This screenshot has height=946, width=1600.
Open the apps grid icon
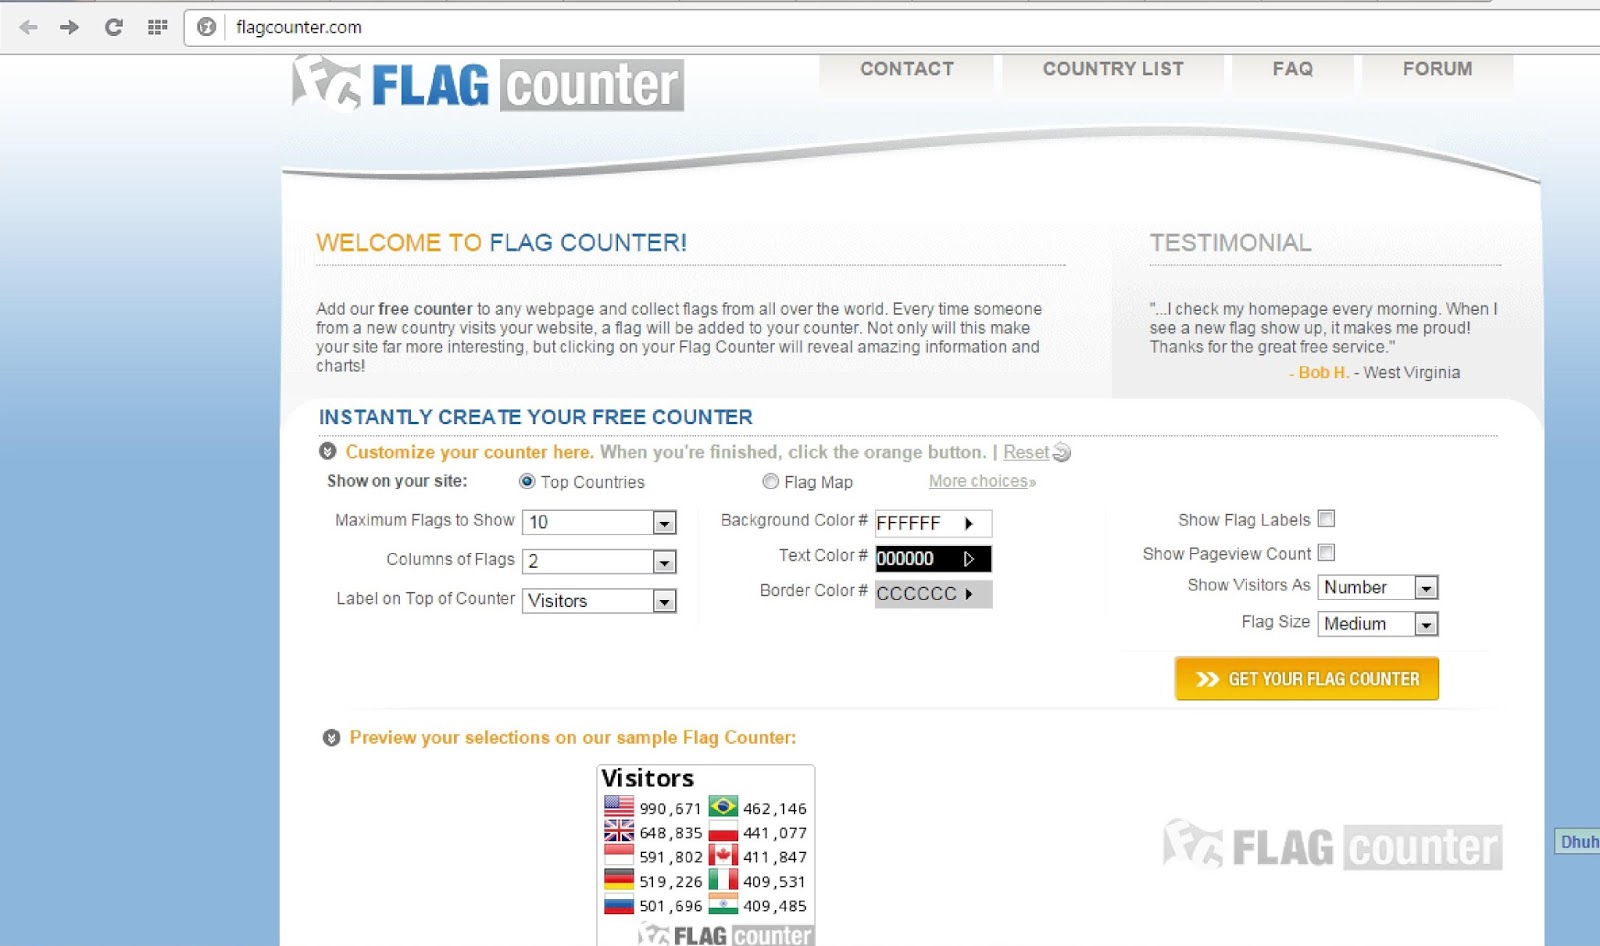157,27
